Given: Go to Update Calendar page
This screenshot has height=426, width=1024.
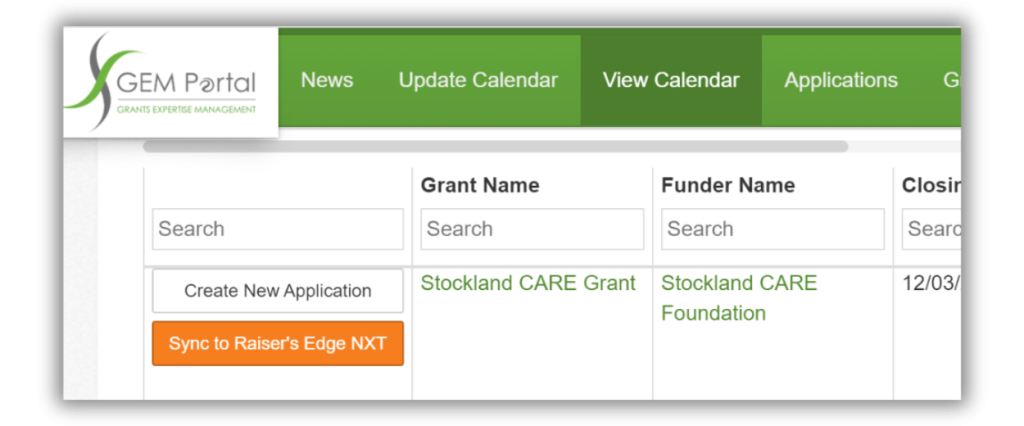Looking at the screenshot, I should click(478, 81).
